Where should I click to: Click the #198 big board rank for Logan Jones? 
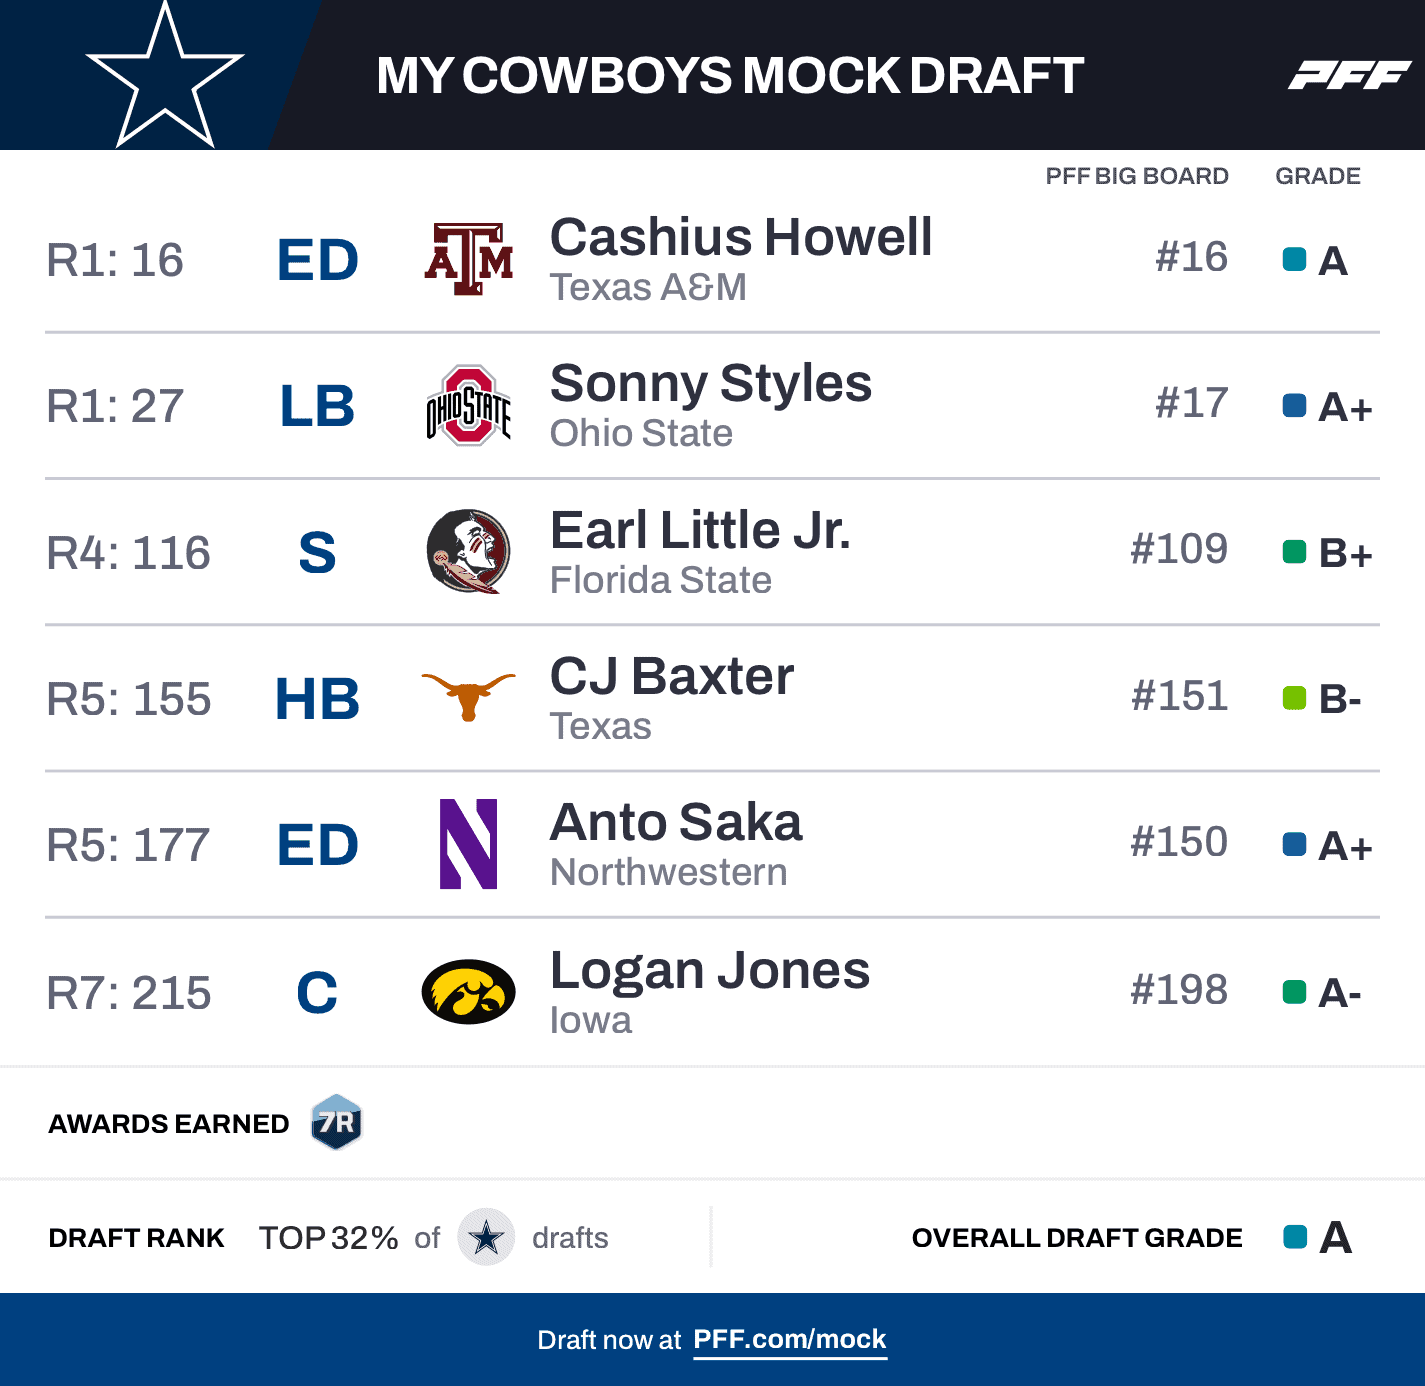pyautogui.click(x=1178, y=990)
